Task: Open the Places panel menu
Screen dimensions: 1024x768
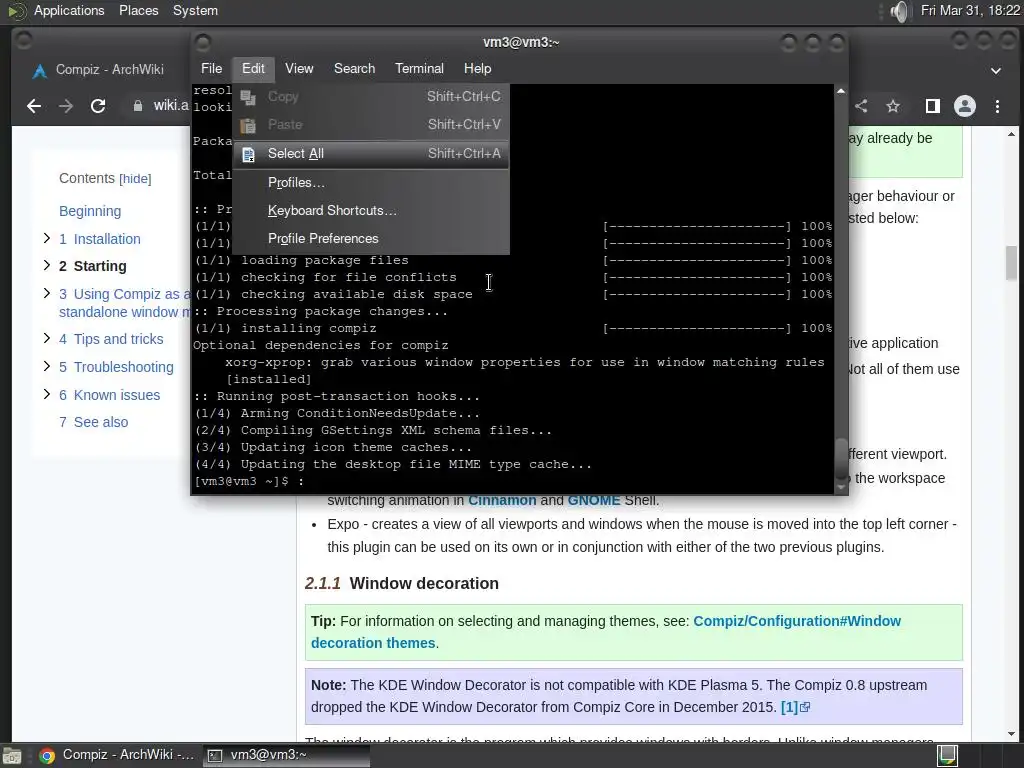Action: (138, 10)
